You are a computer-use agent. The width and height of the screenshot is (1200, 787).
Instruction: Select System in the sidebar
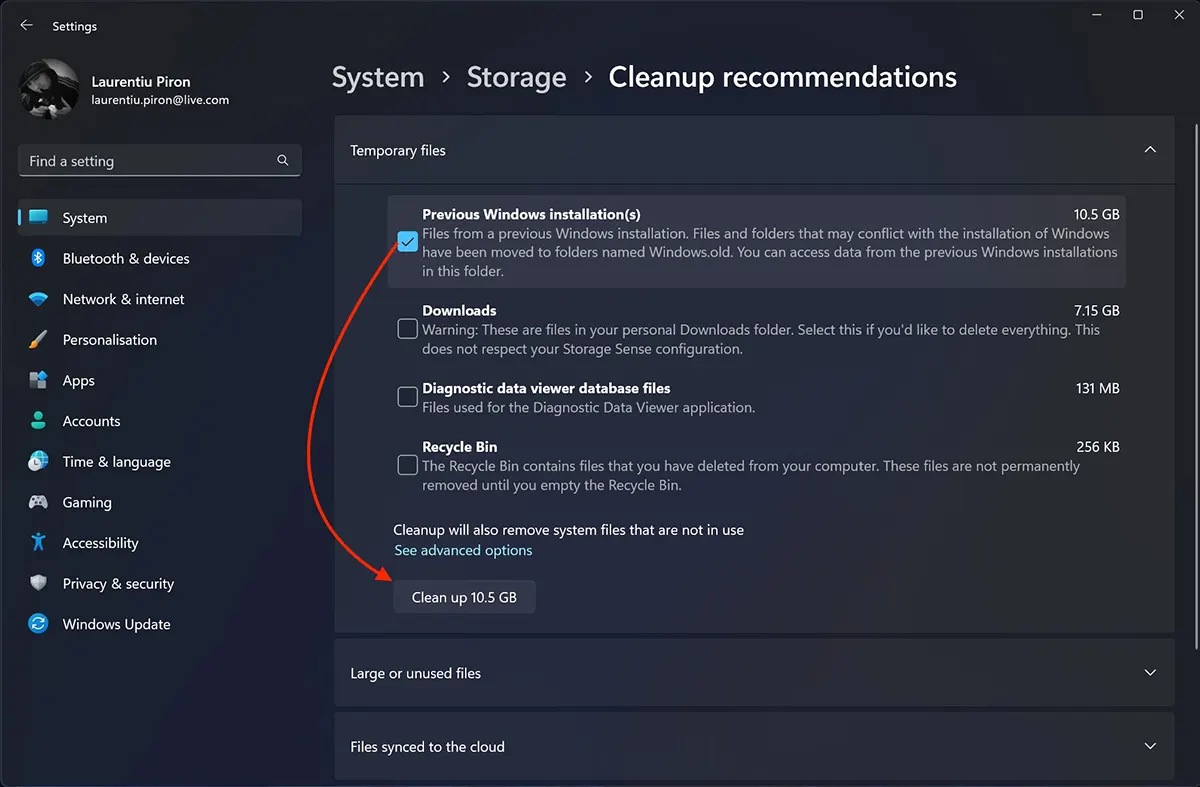click(x=160, y=217)
